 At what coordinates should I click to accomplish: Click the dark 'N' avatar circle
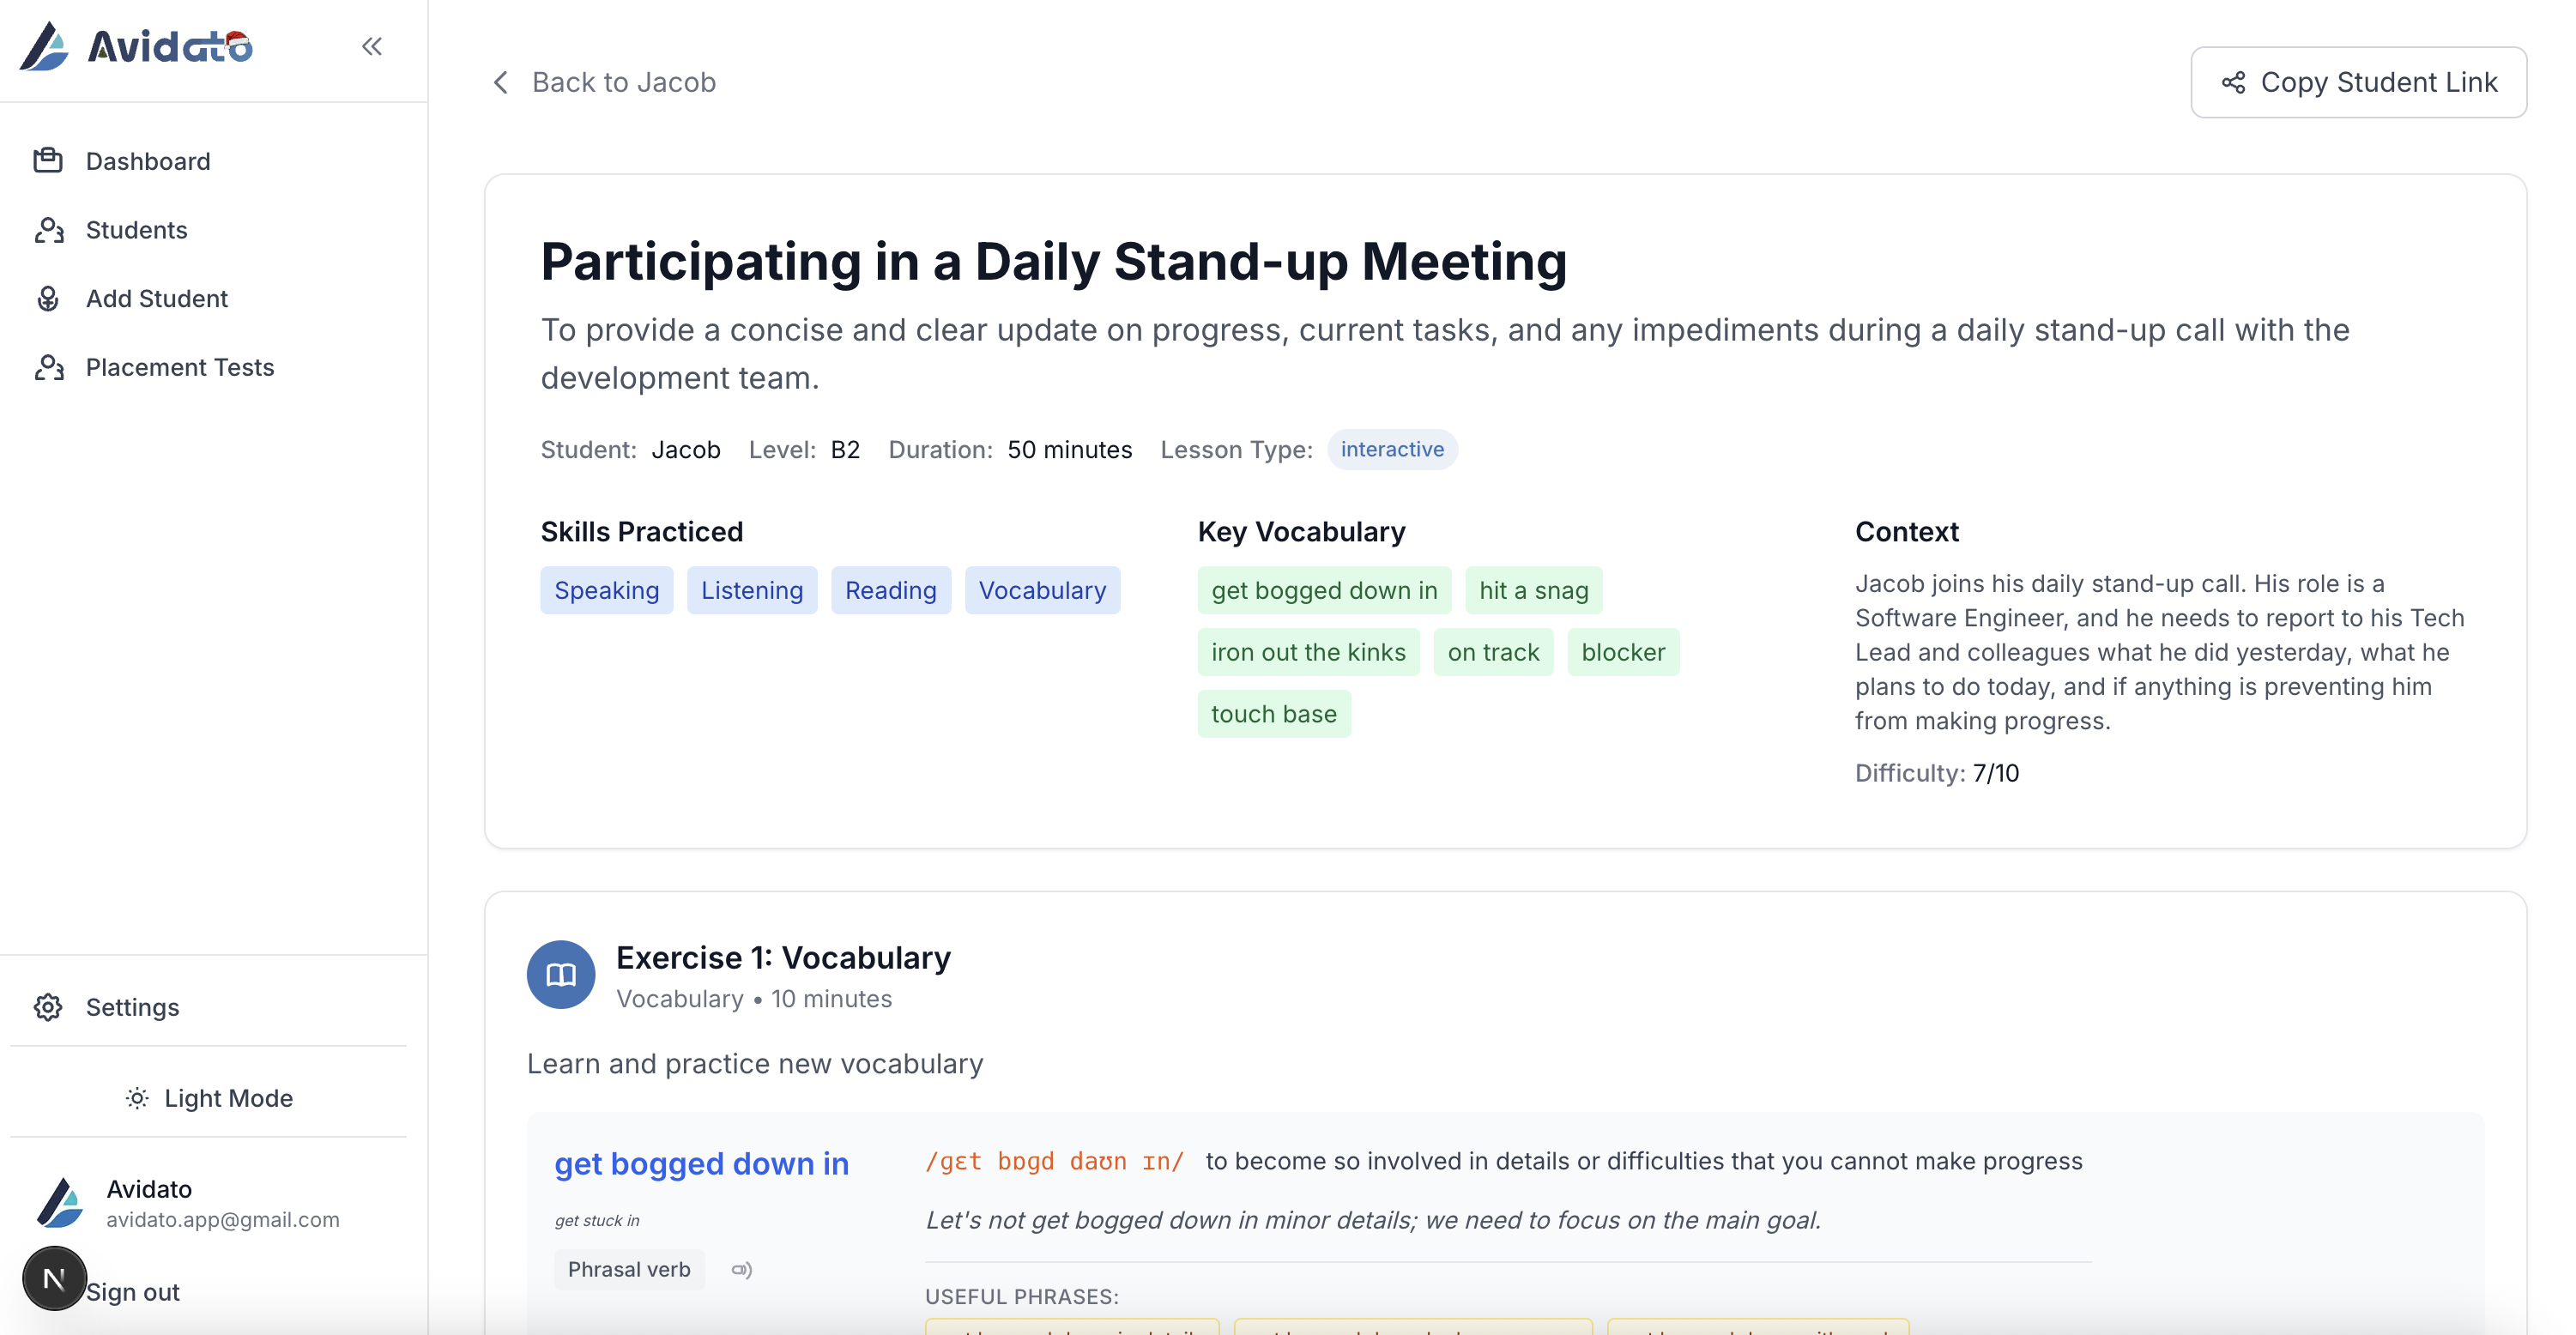[54, 1277]
